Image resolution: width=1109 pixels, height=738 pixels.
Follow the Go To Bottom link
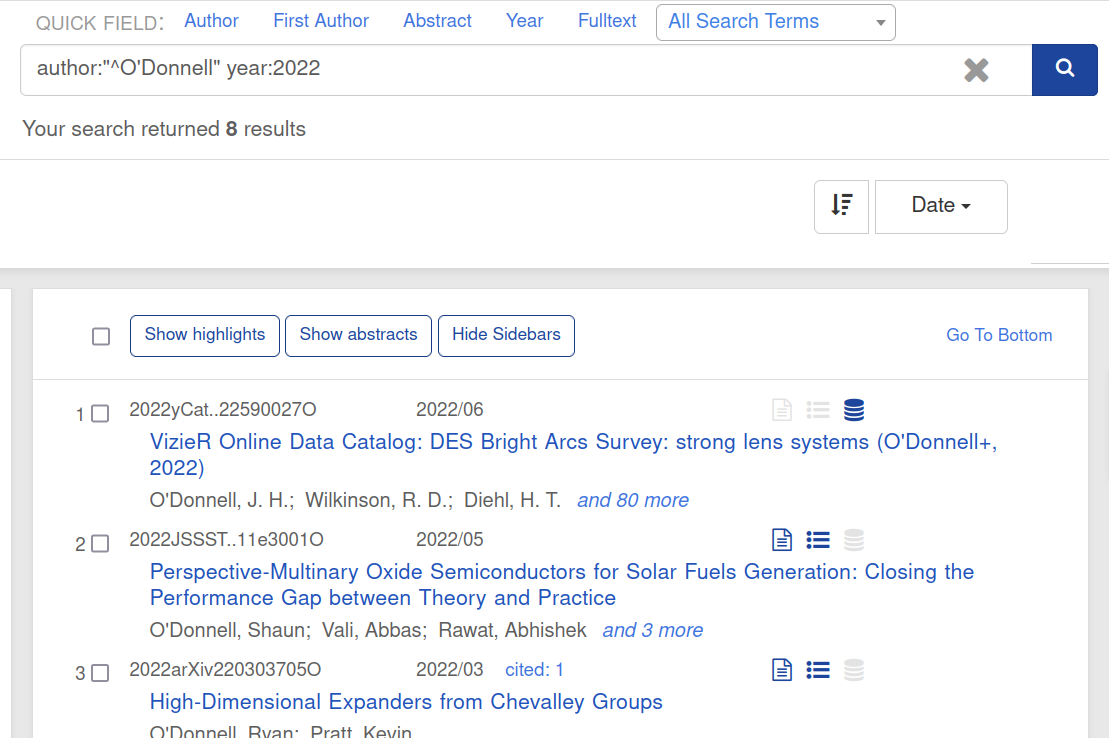998,335
